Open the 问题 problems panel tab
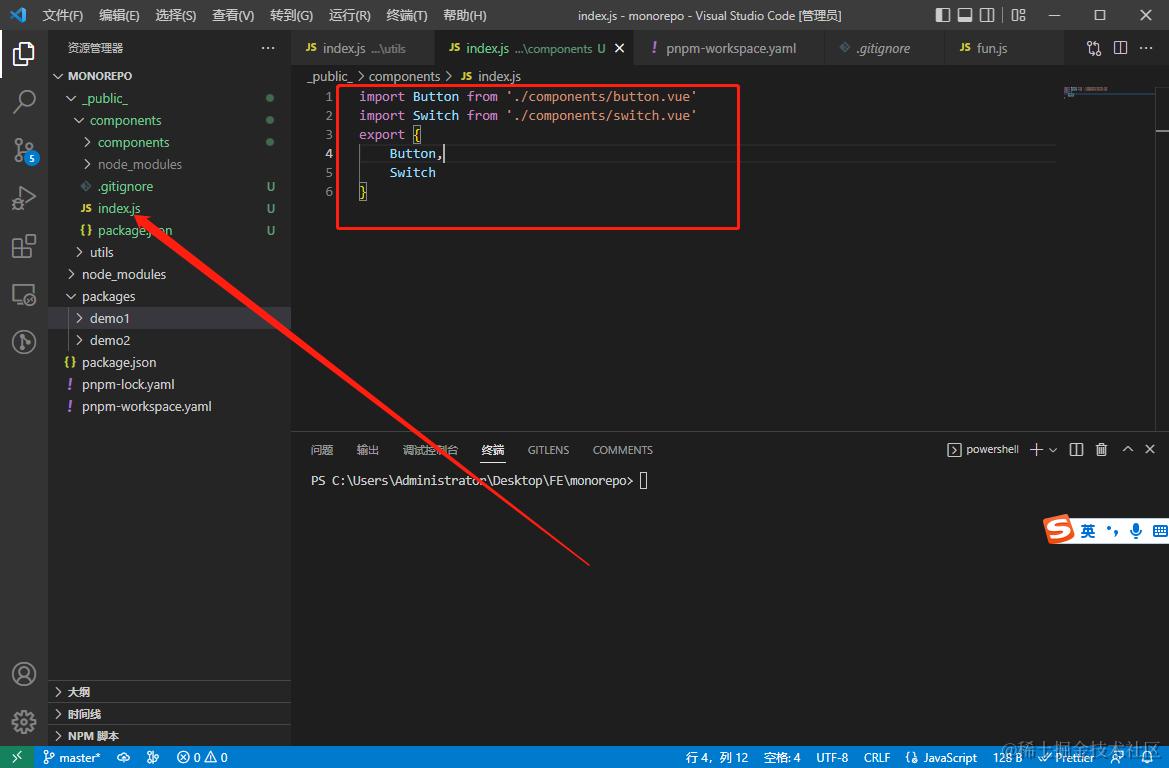This screenshot has height=768, width=1169. point(322,450)
